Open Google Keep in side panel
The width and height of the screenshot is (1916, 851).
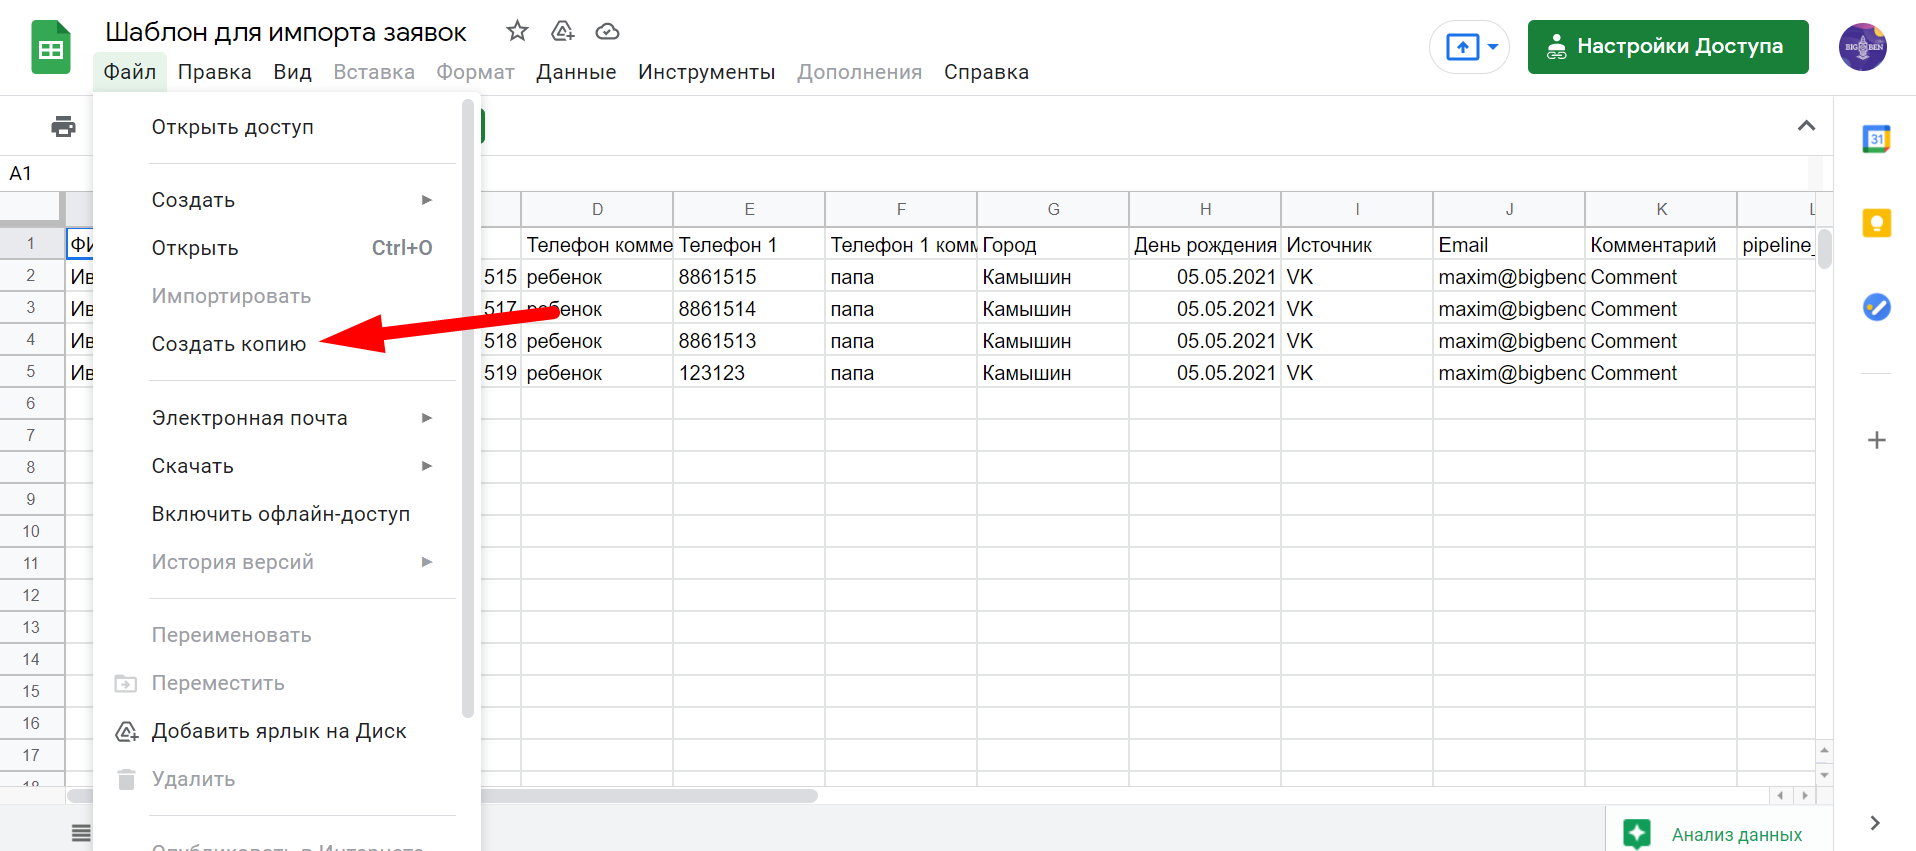tap(1877, 223)
